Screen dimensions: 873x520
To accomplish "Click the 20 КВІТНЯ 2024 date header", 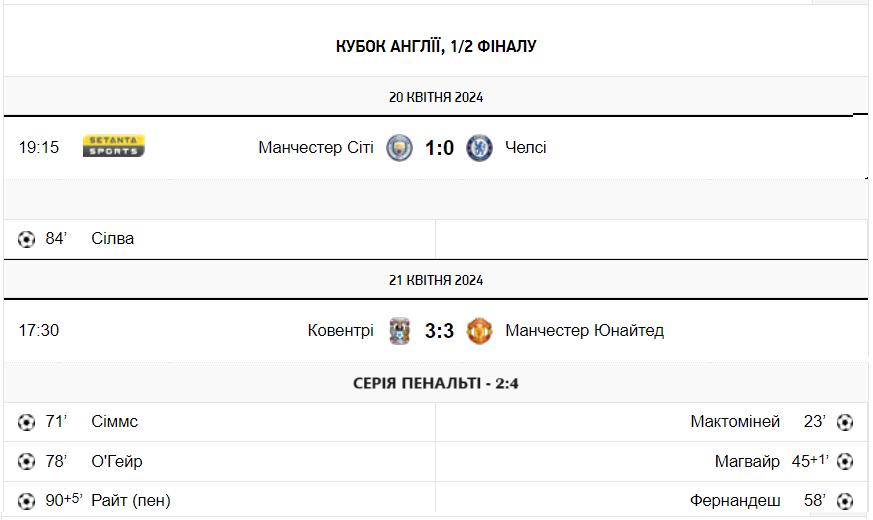I will 436,97.
